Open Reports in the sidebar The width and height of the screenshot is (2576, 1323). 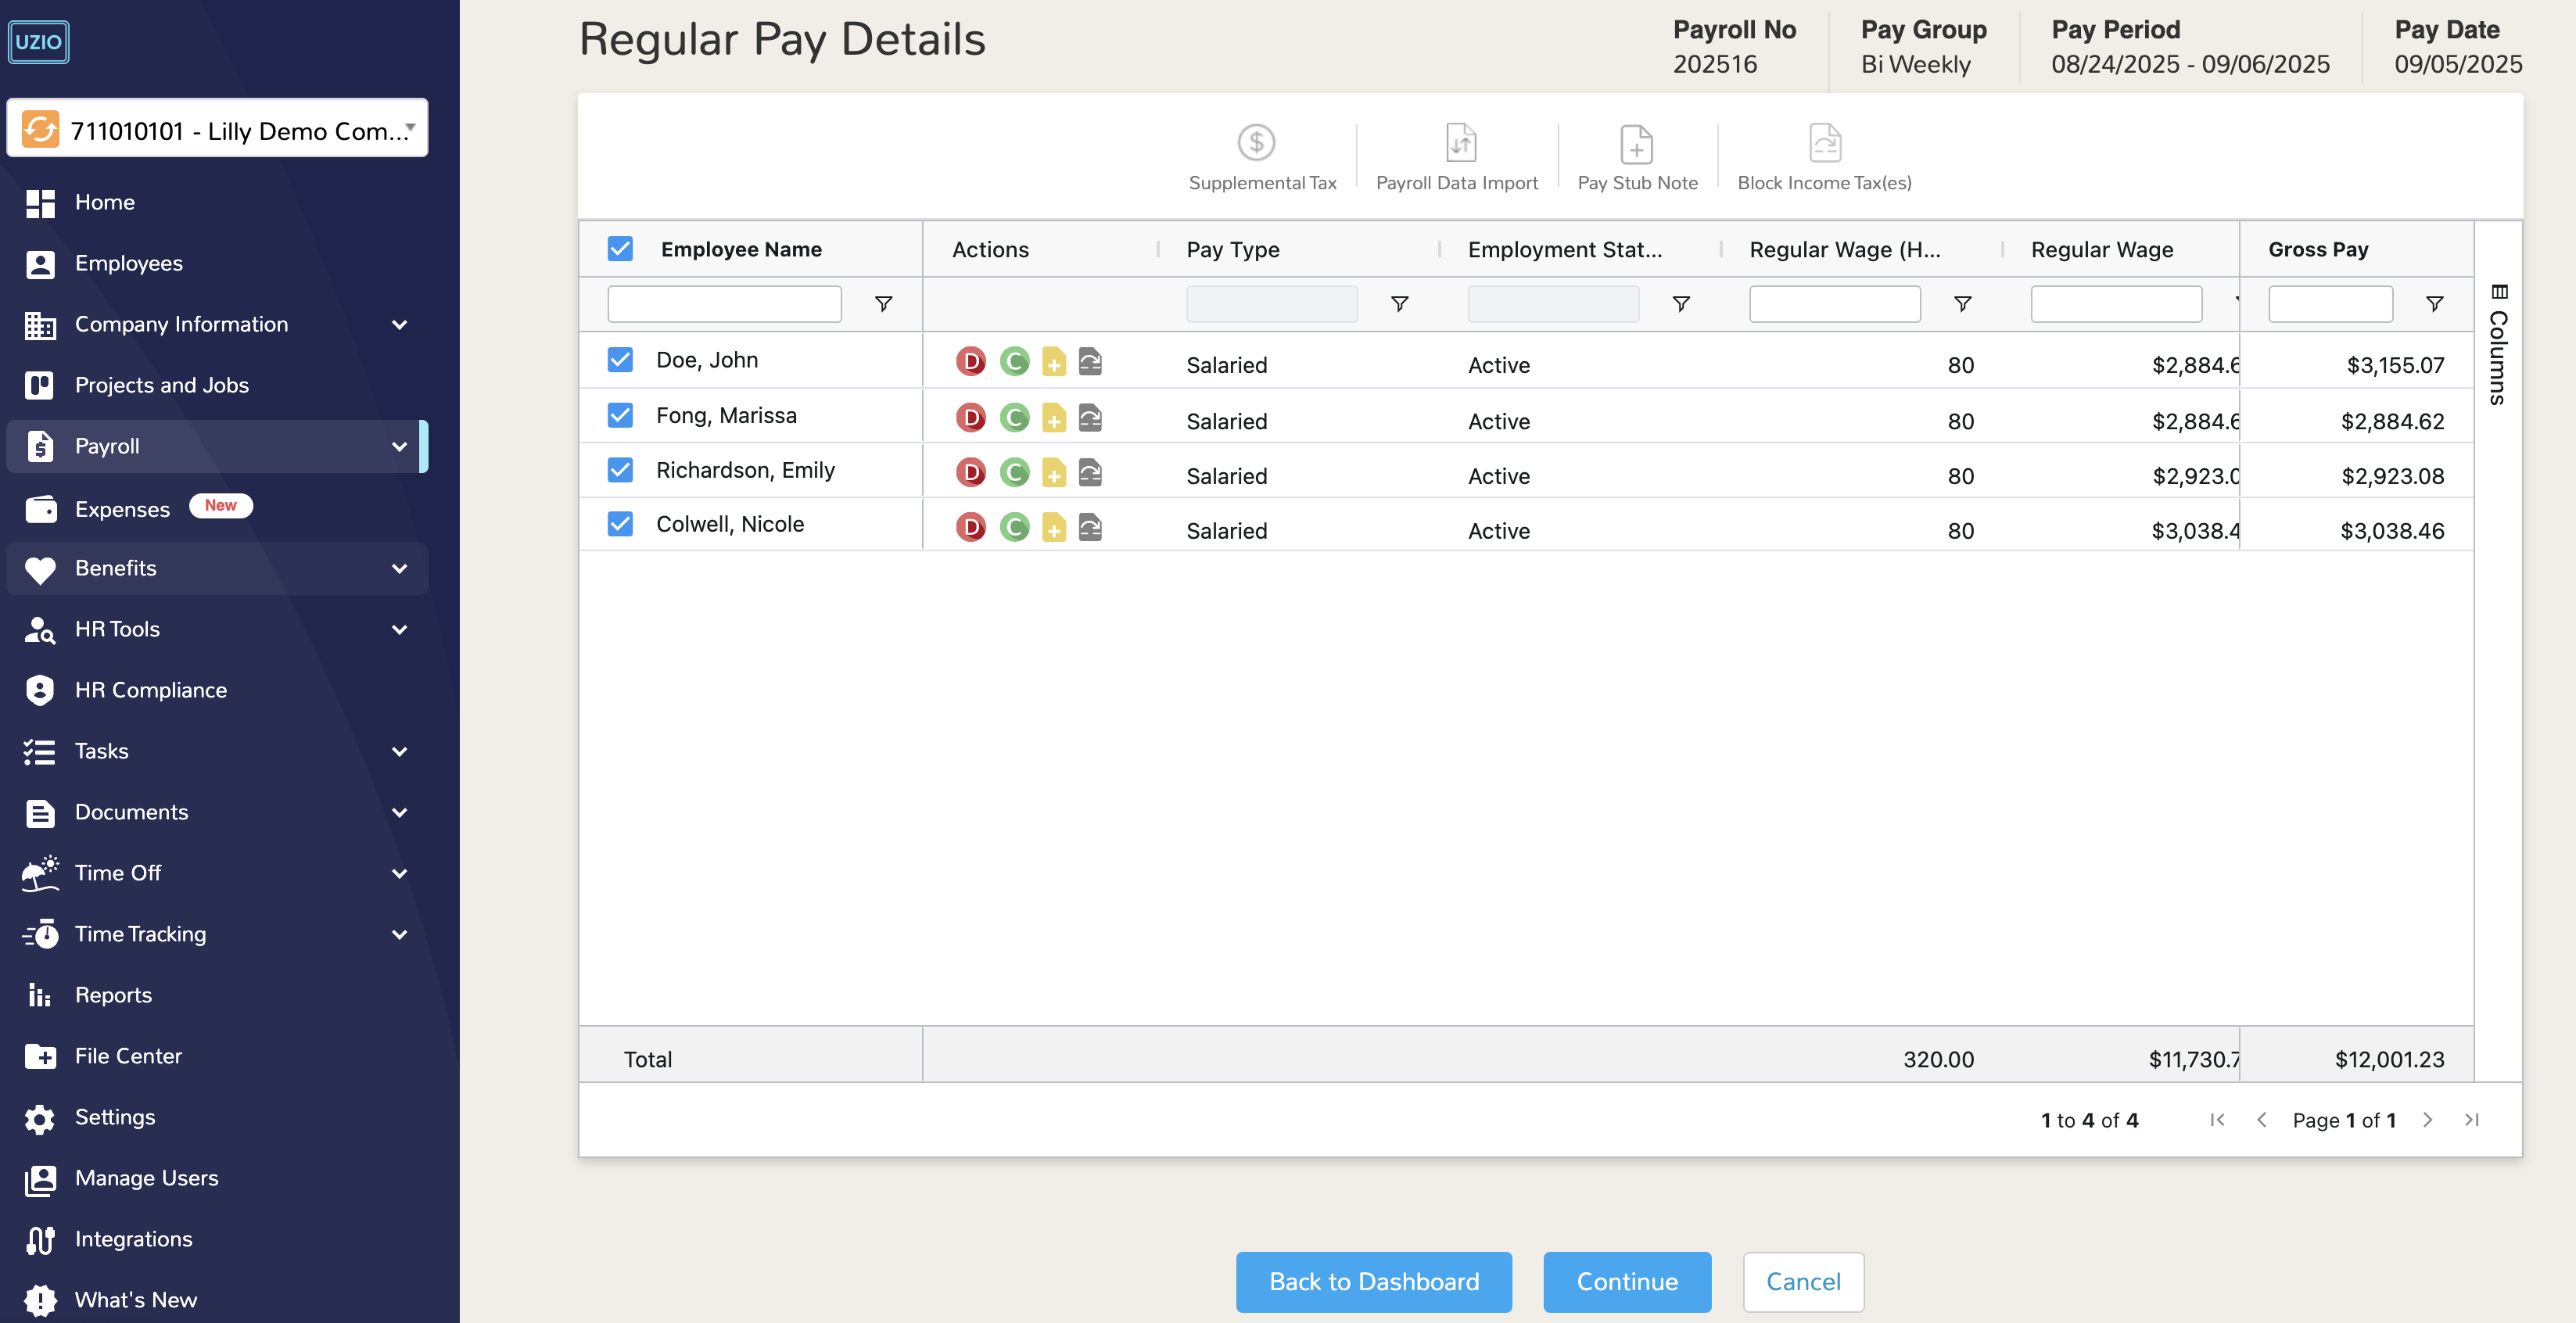pyautogui.click(x=113, y=995)
